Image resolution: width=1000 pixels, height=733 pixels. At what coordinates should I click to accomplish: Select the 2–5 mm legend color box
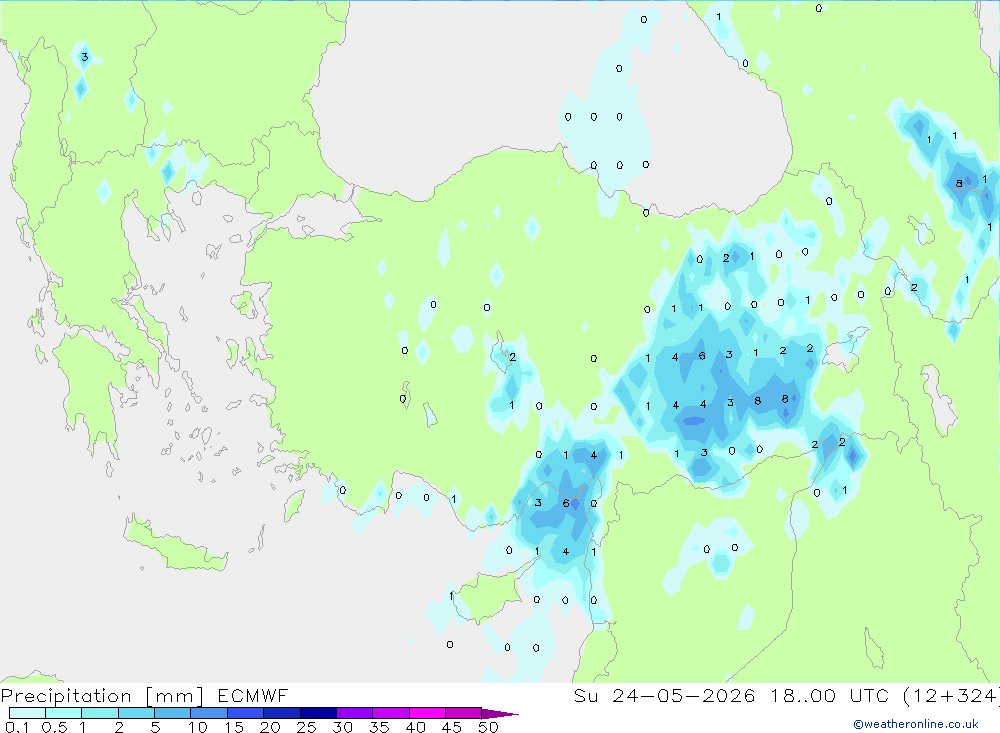tap(136, 713)
